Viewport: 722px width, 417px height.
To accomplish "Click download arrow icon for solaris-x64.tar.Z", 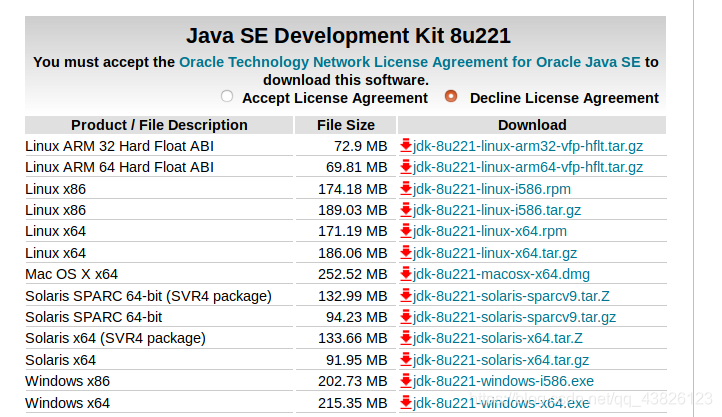I will [406, 338].
